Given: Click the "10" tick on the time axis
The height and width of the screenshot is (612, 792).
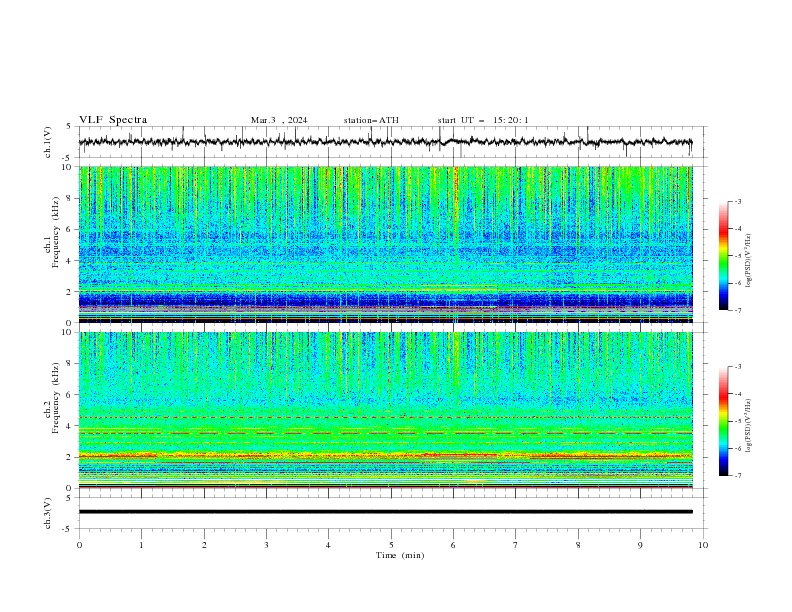Looking at the screenshot, I should point(703,545).
